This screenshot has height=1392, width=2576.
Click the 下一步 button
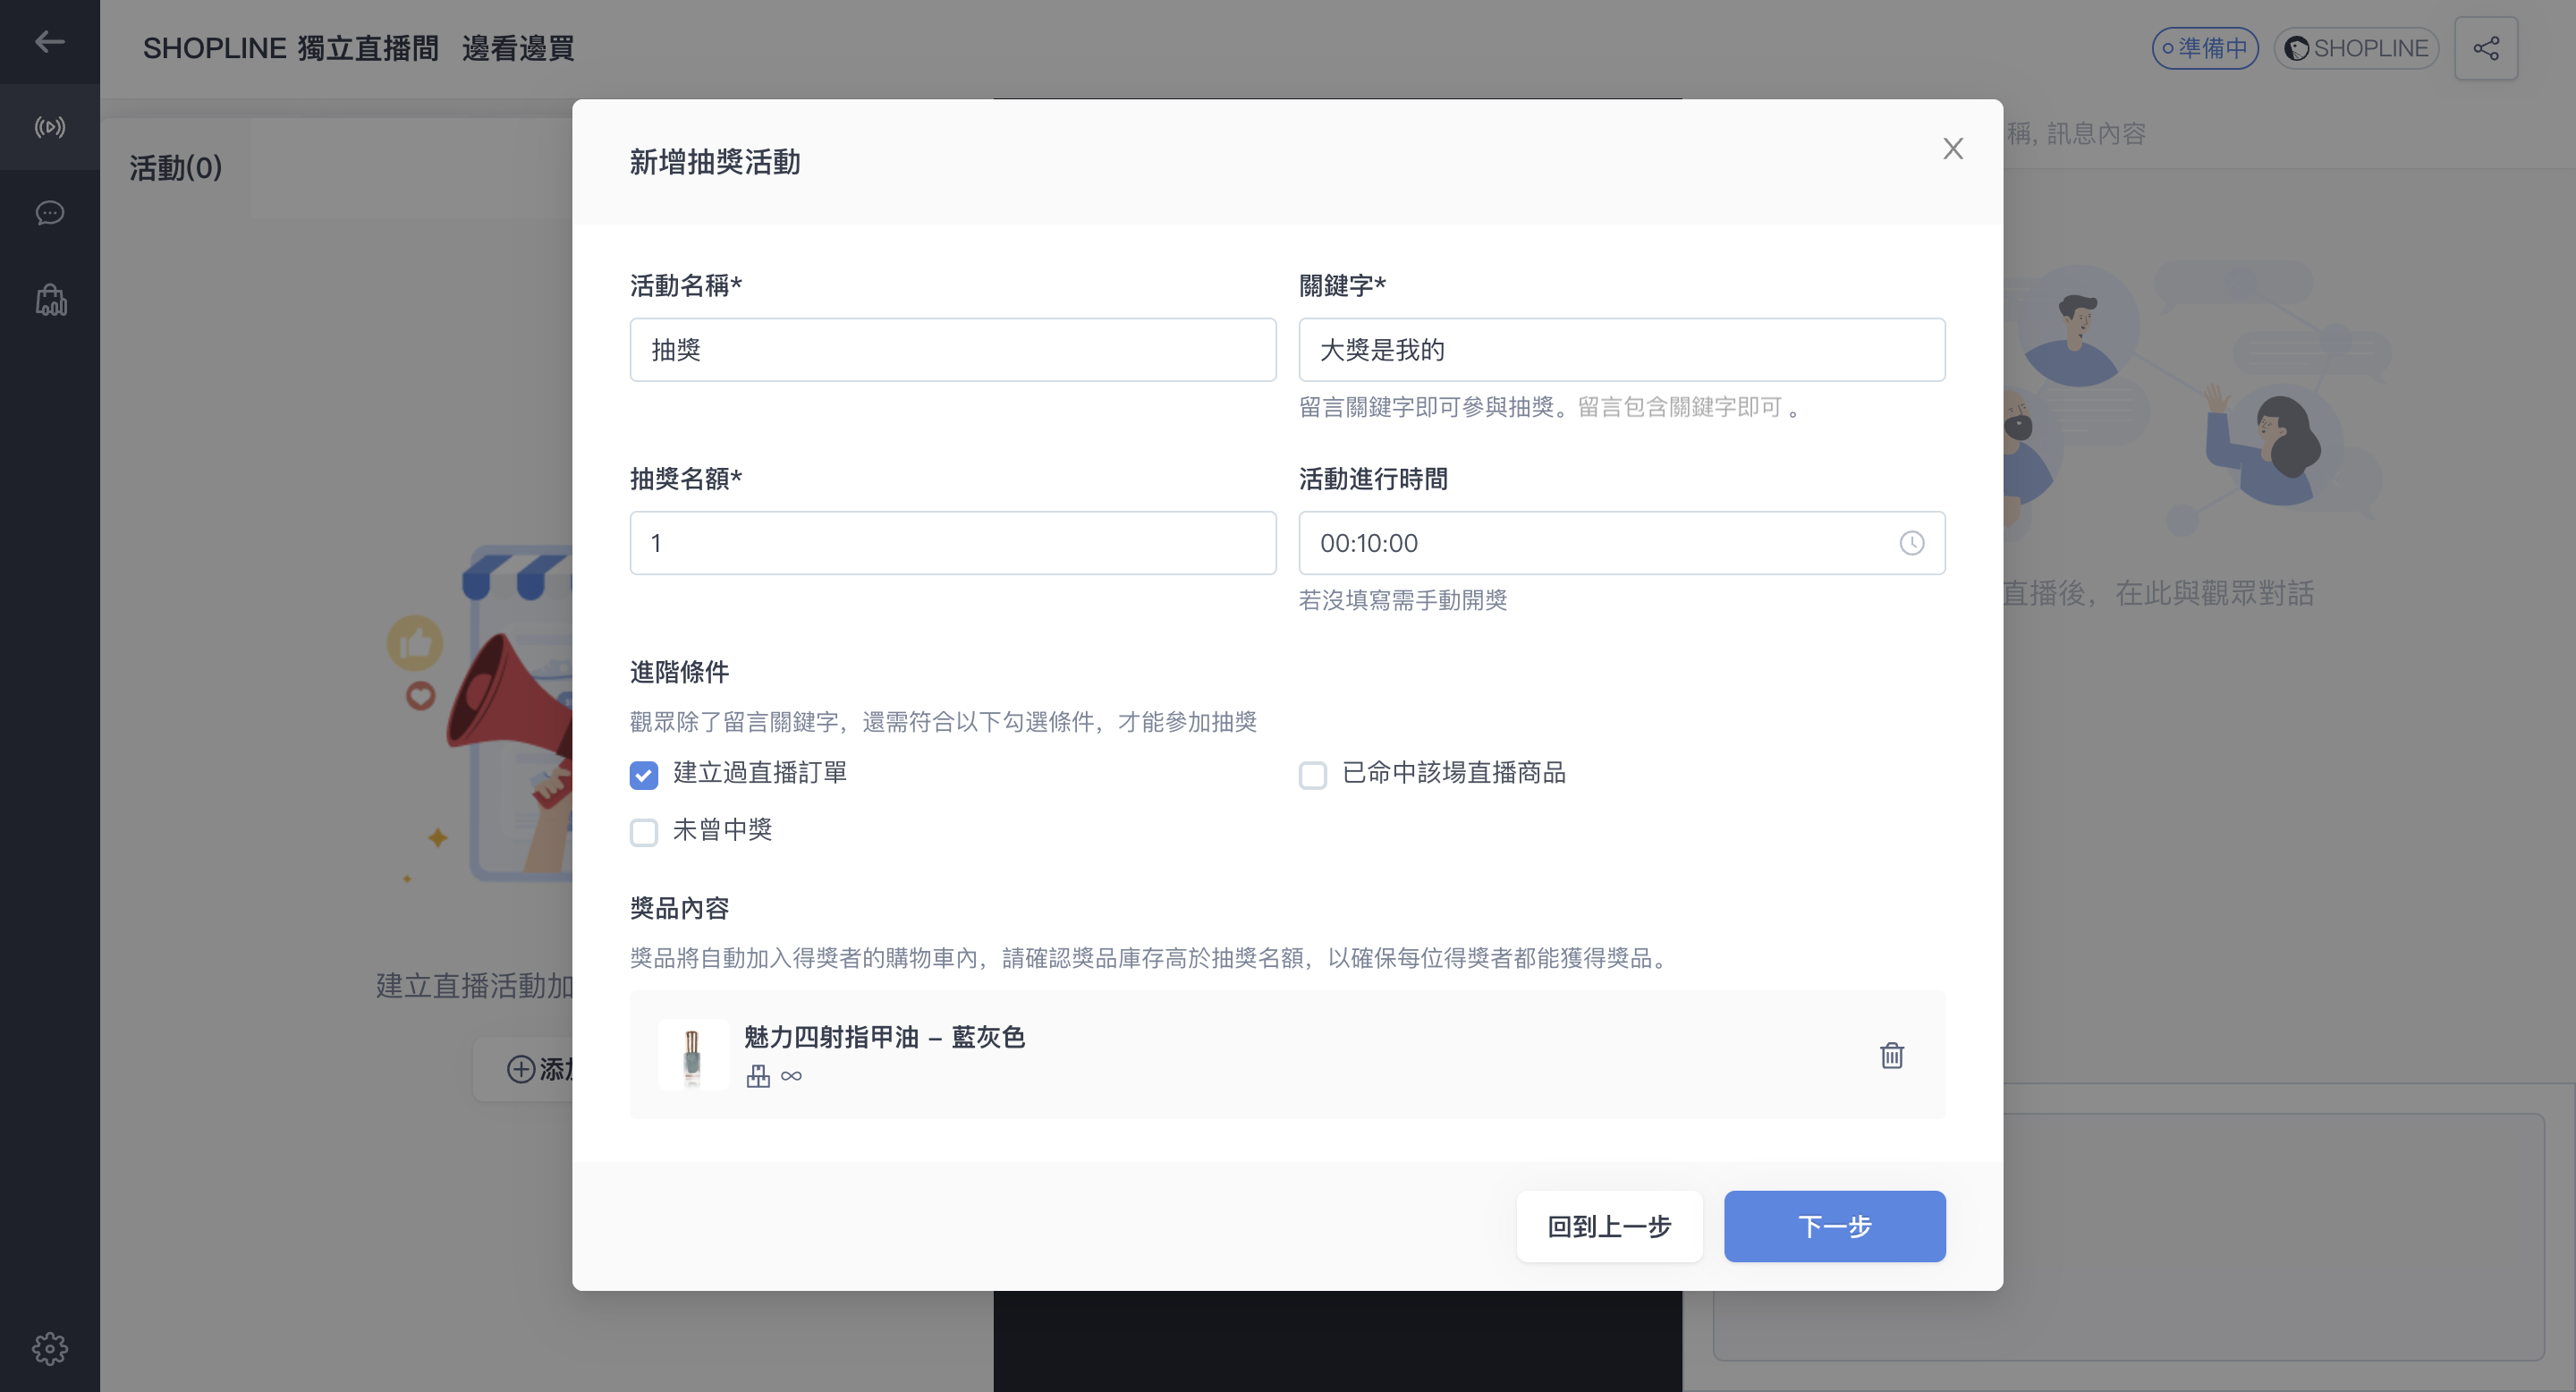point(1834,1226)
